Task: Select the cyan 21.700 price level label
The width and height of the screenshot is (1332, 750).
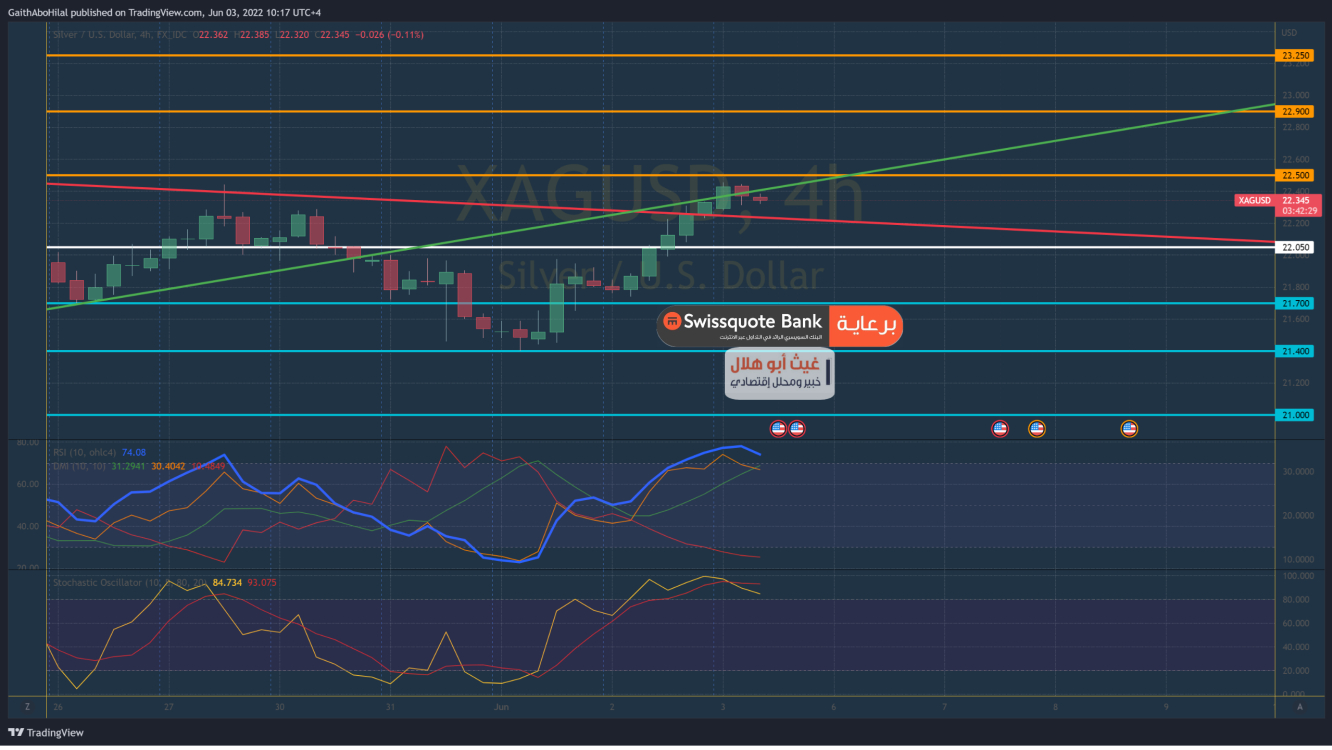Action: click(x=1296, y=303)
